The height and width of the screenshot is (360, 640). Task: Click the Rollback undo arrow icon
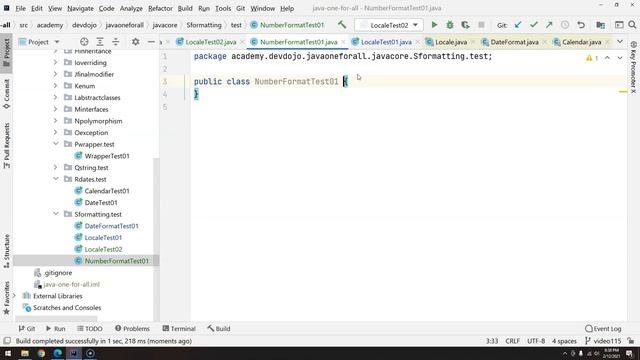(x=581, y=25)
